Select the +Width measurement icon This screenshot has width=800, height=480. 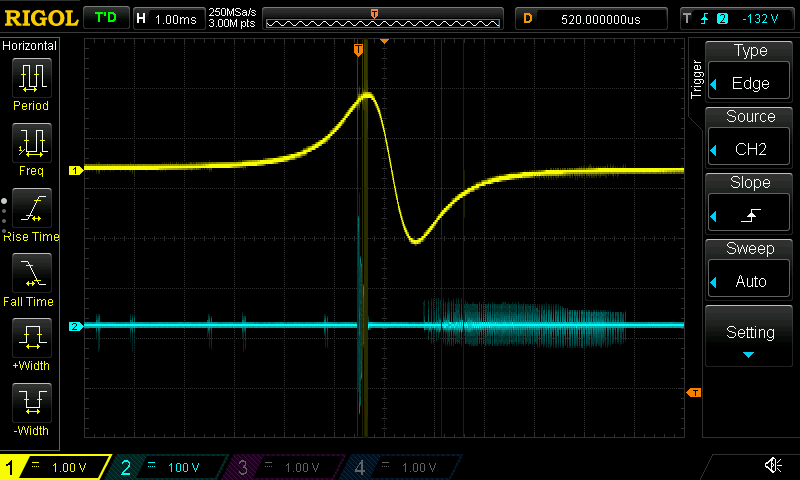[x=32, y=338]
